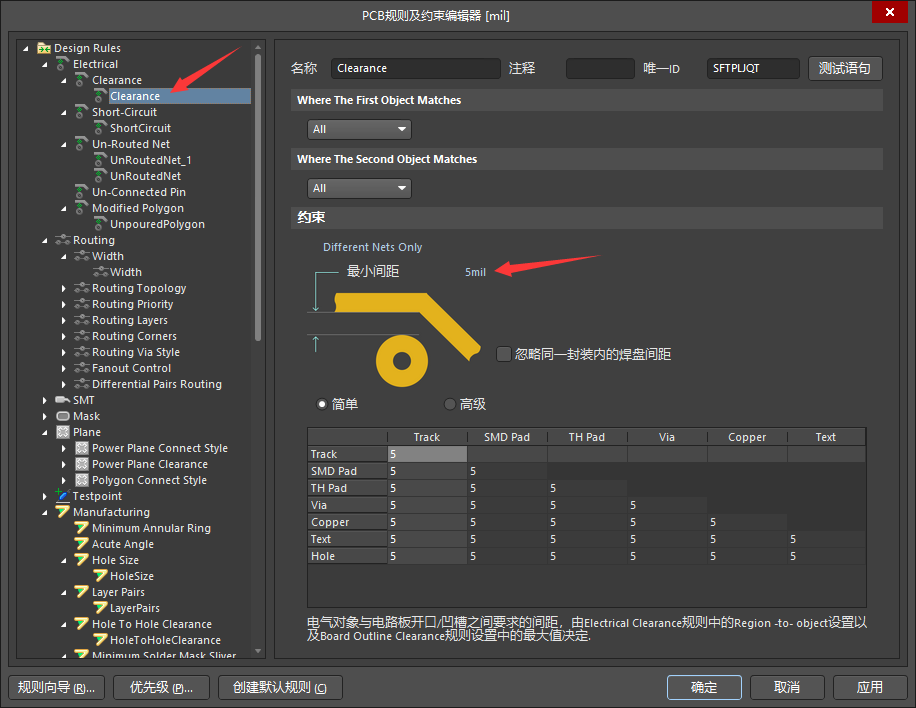Click the rule name input field
The height and width of the screenshot is (708, 916).
415,68
